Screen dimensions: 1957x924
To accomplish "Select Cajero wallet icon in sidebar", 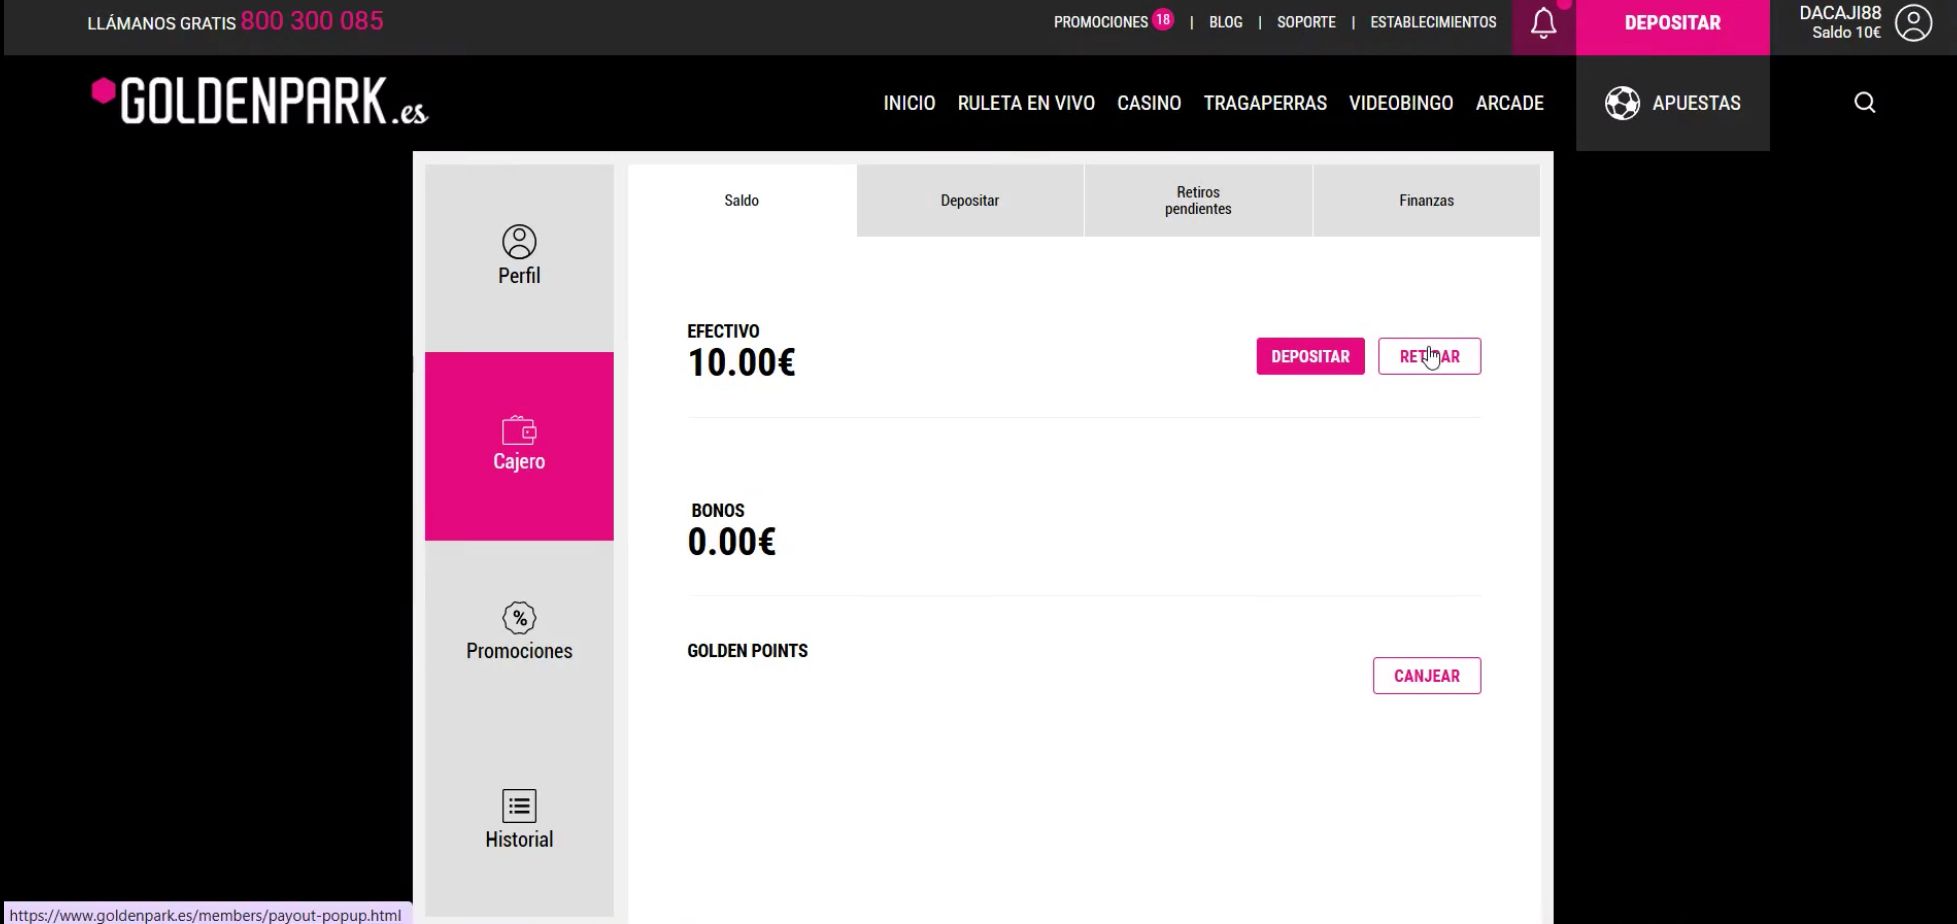I will click(x=519, y=432).
